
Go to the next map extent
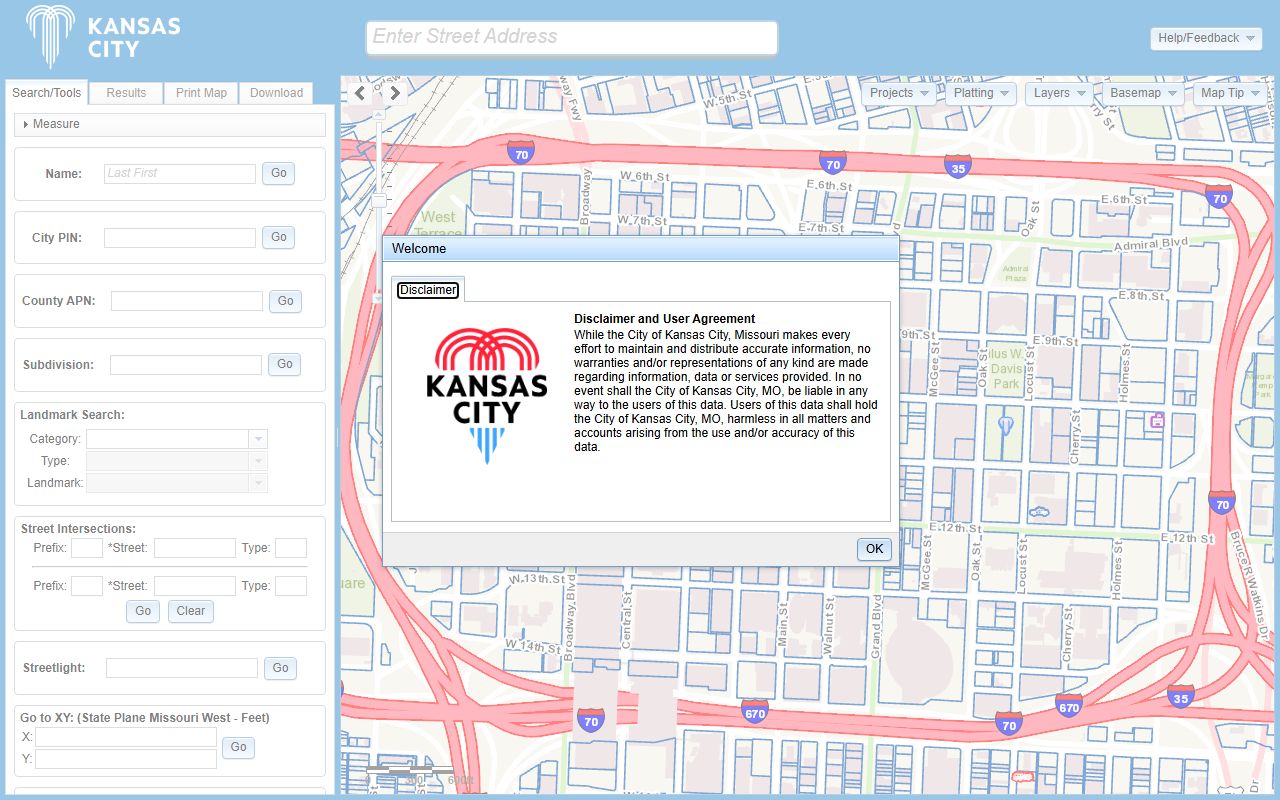coord(395,93)
